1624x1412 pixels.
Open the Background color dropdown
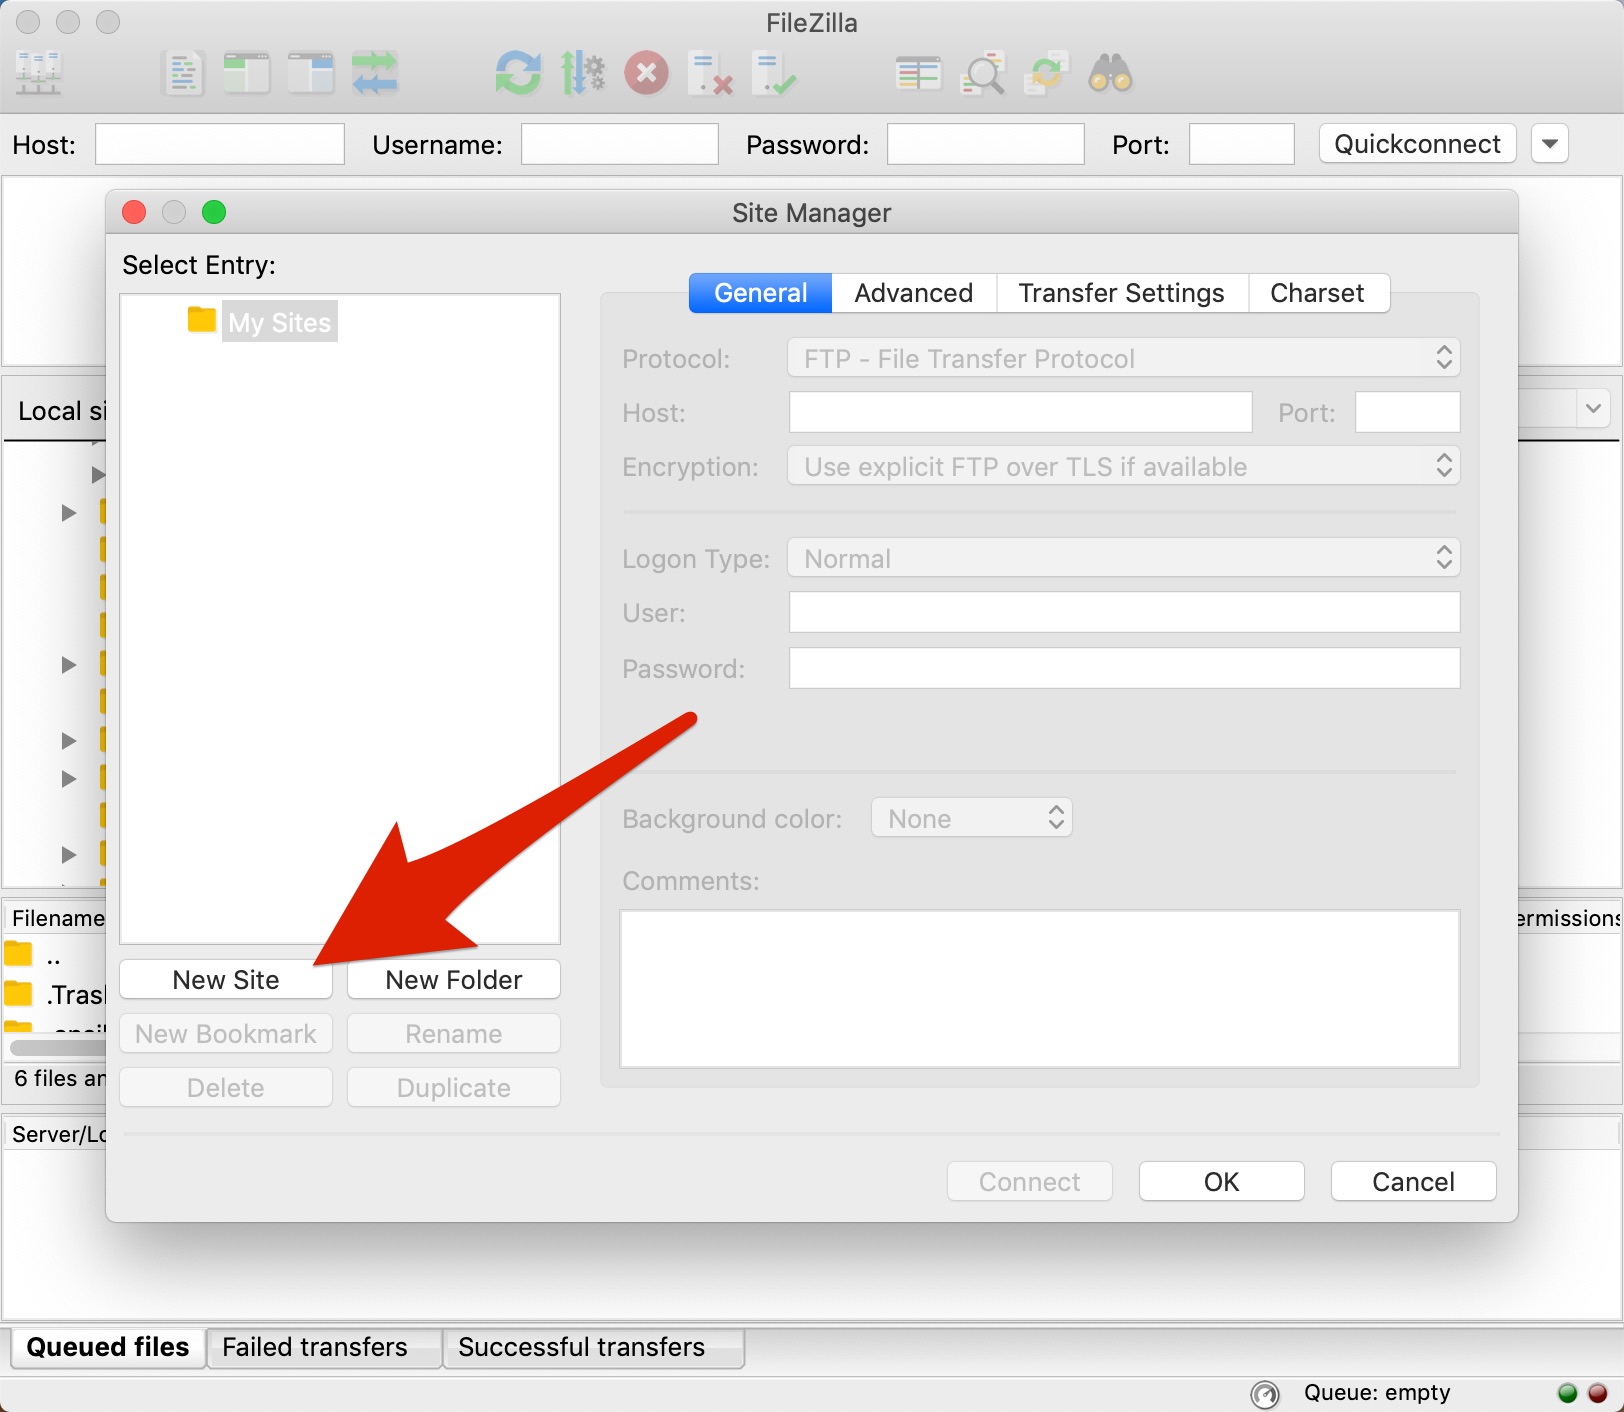coord(972,818)
